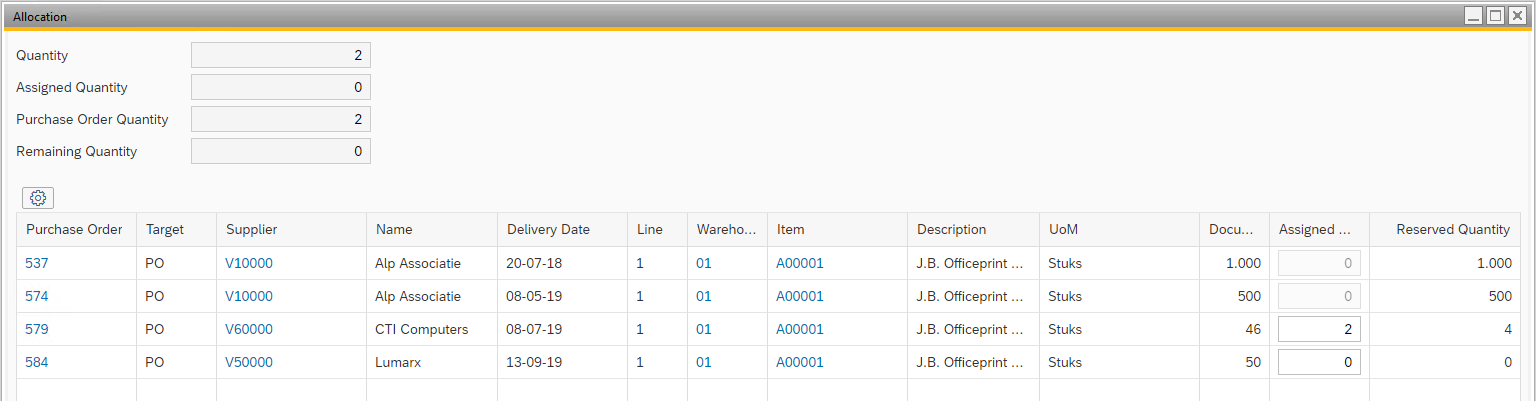Close the Allocation window
Image resolution: width=1536 pixels, height=401 pixels.
pos(1517,15)
